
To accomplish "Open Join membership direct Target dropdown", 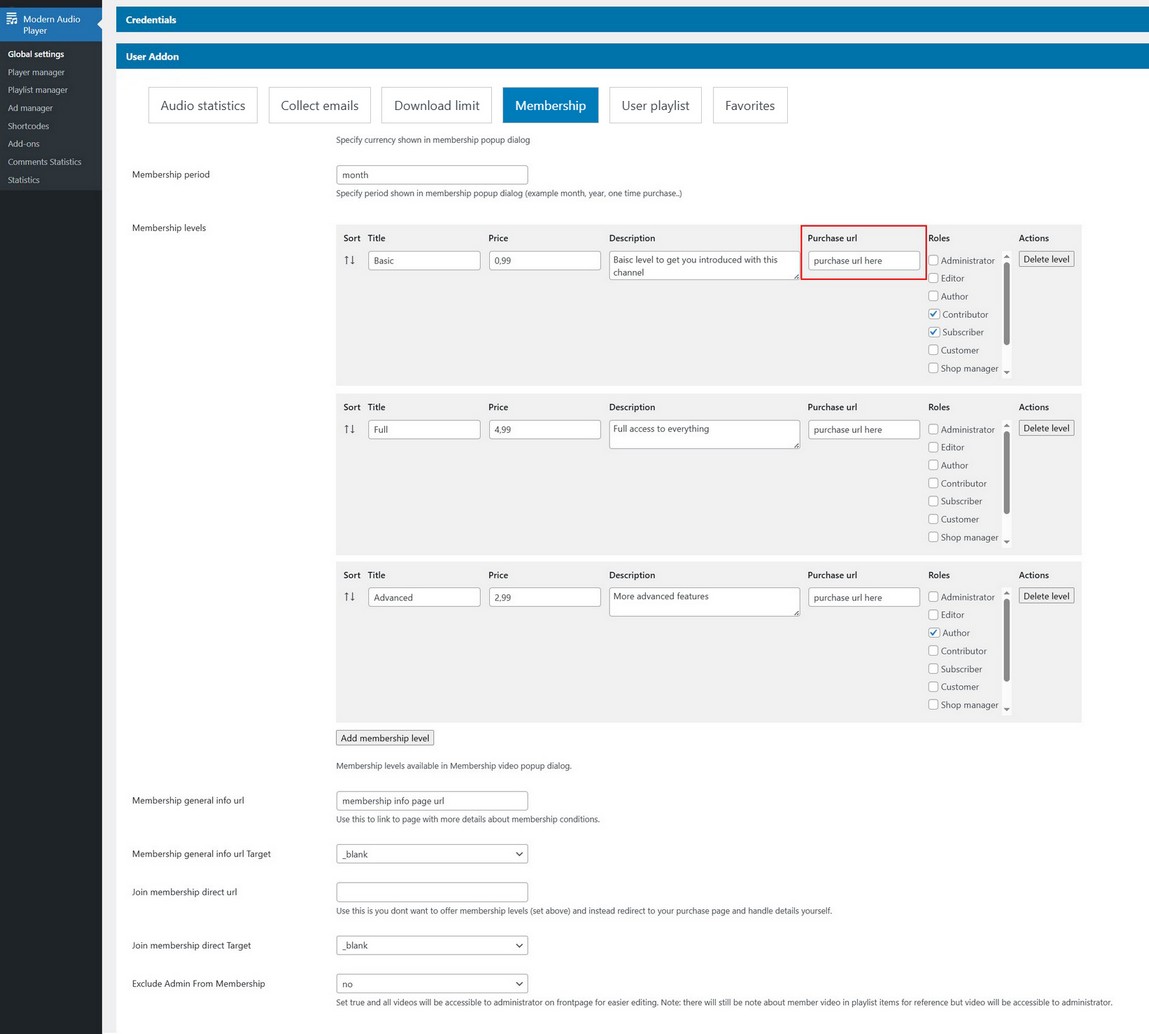I will coord(432,945).
